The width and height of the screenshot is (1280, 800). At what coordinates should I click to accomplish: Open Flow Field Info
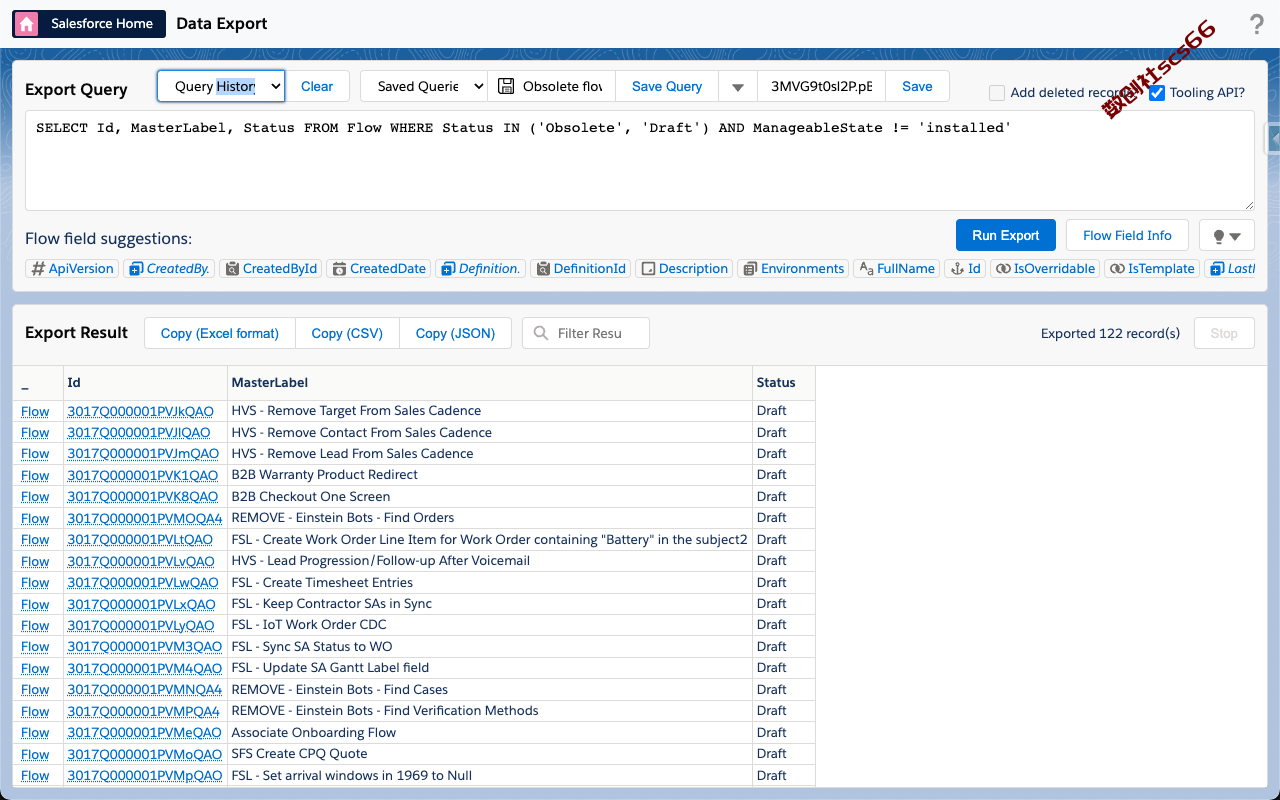(1127, 235)
